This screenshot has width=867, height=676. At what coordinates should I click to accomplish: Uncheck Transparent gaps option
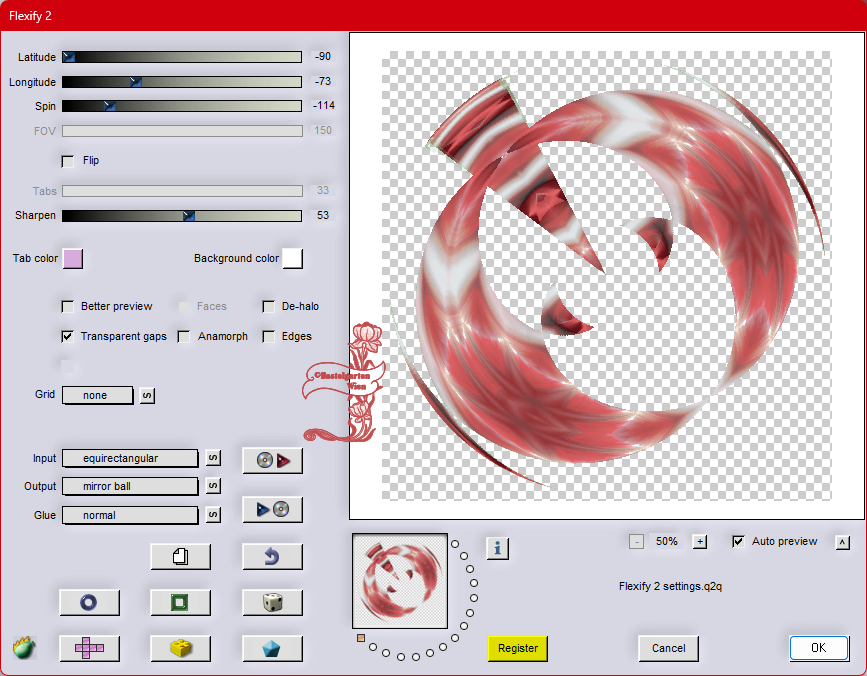[69, 337]
